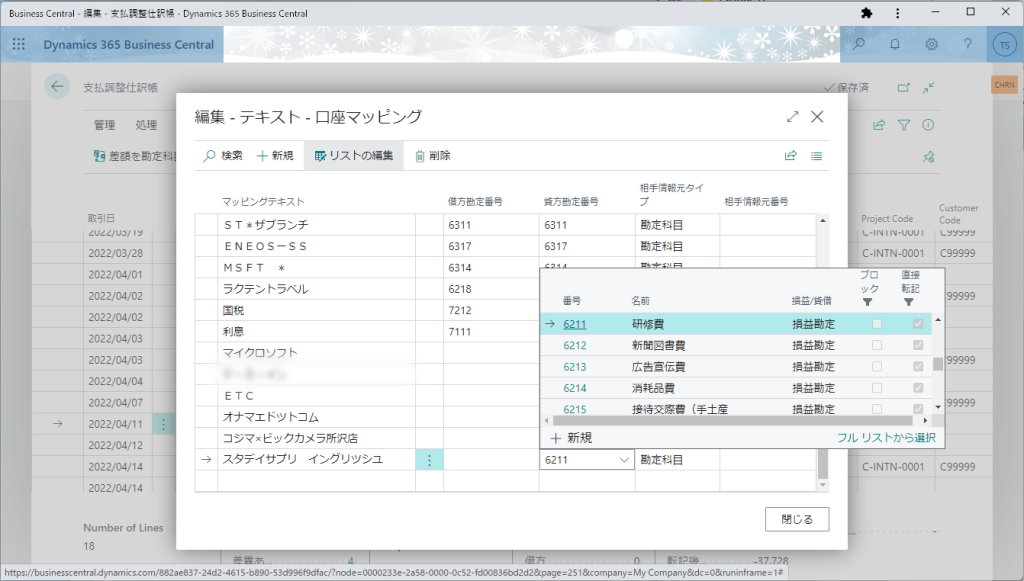Open the search magnifier in header
Image resolution: width=1024 pixels, height=581 pixels.
click(859, 44)
